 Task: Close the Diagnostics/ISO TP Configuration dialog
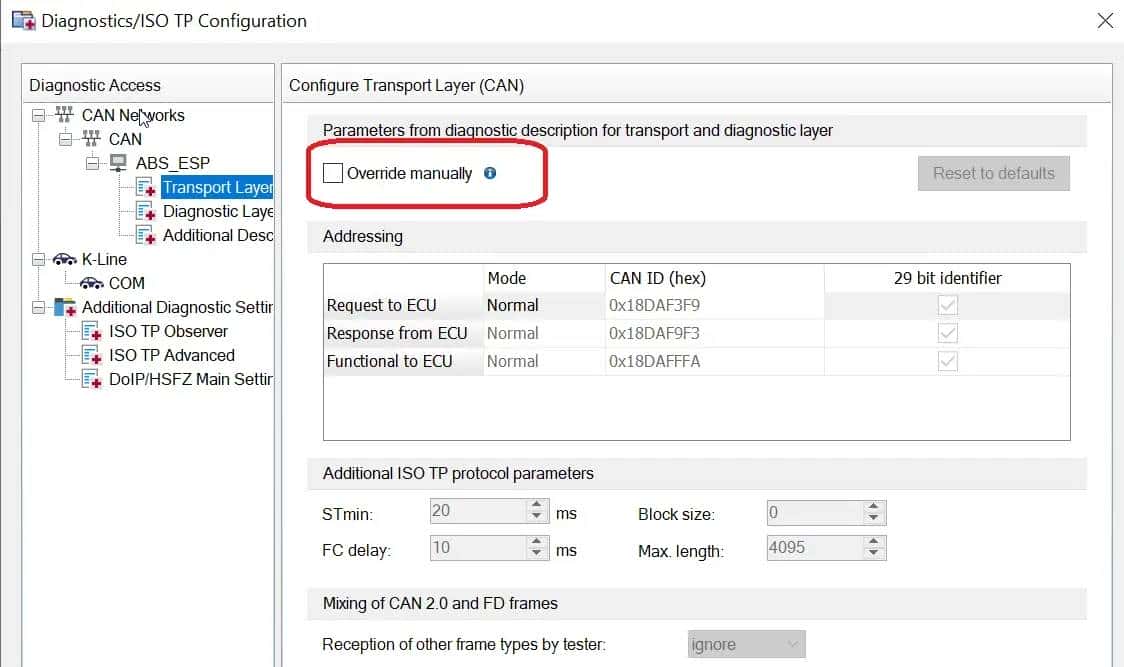1105,20
